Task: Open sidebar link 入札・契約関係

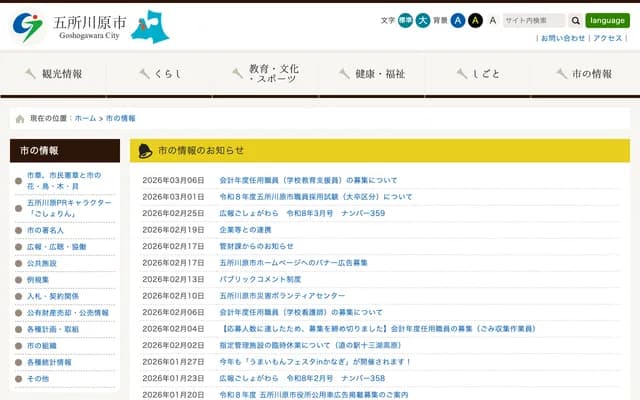Action: coord(53,296)
